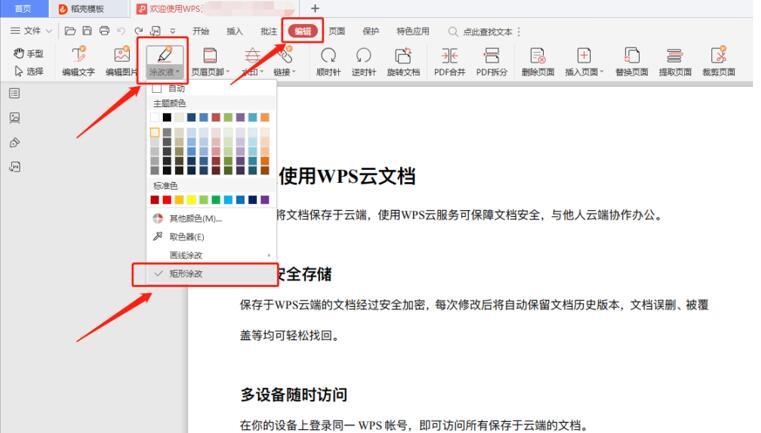Switch to the 保护 ribbon tab

point(370,31)
